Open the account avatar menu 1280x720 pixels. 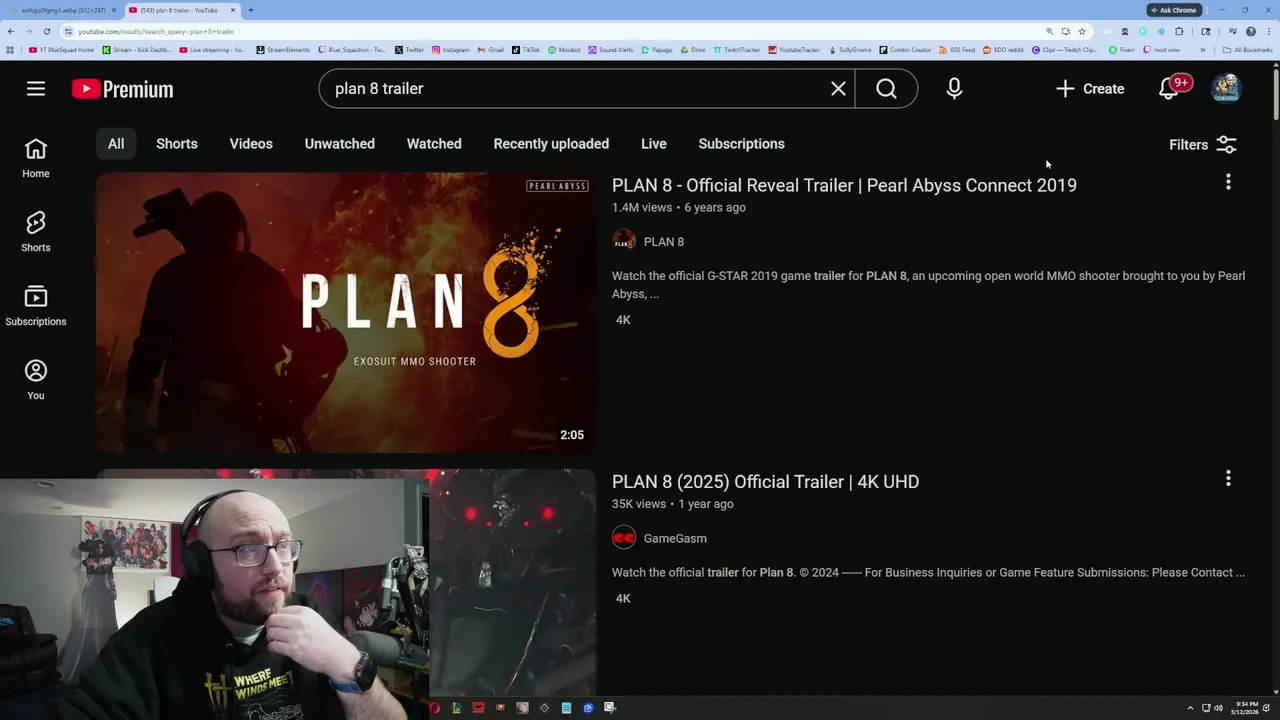pyautogui.click(x=1226, y=88)
